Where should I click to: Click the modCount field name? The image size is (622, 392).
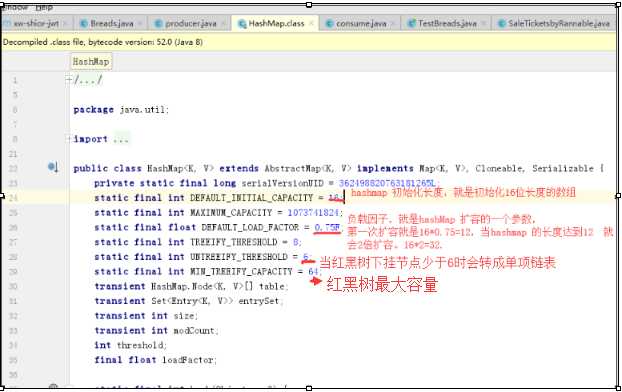pyautogui.click(x=194, y=331)
